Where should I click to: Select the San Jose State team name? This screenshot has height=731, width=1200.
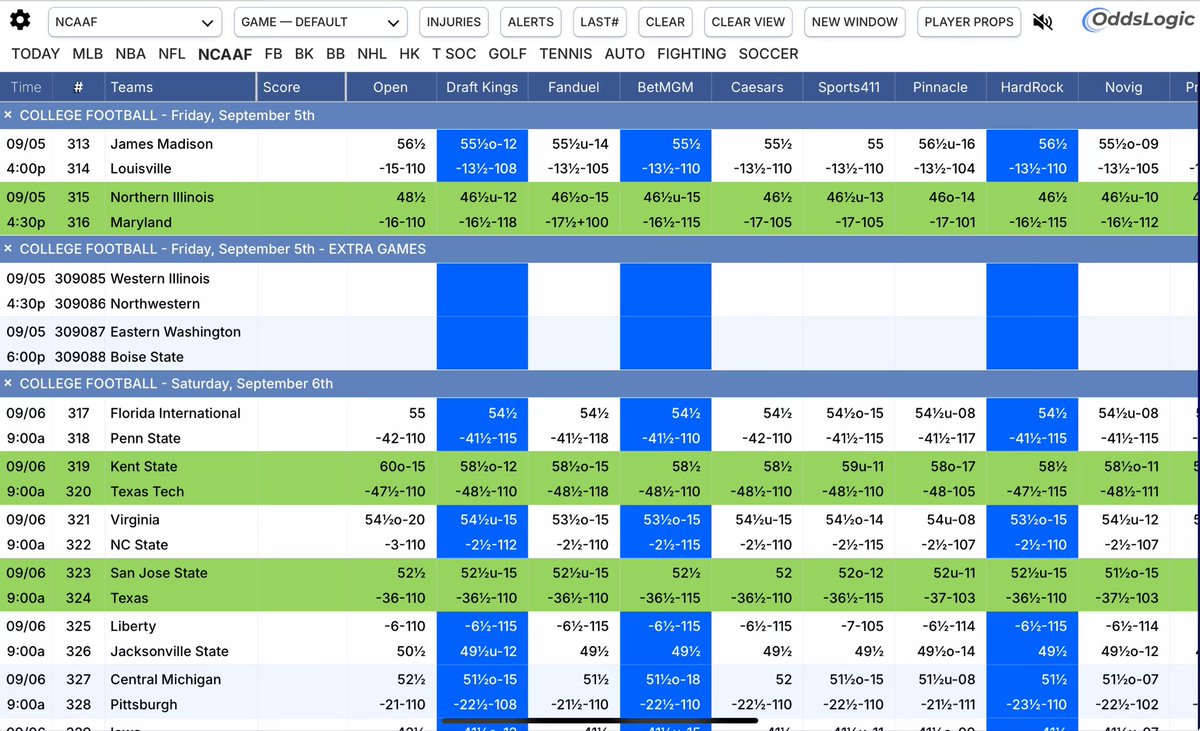159,573
